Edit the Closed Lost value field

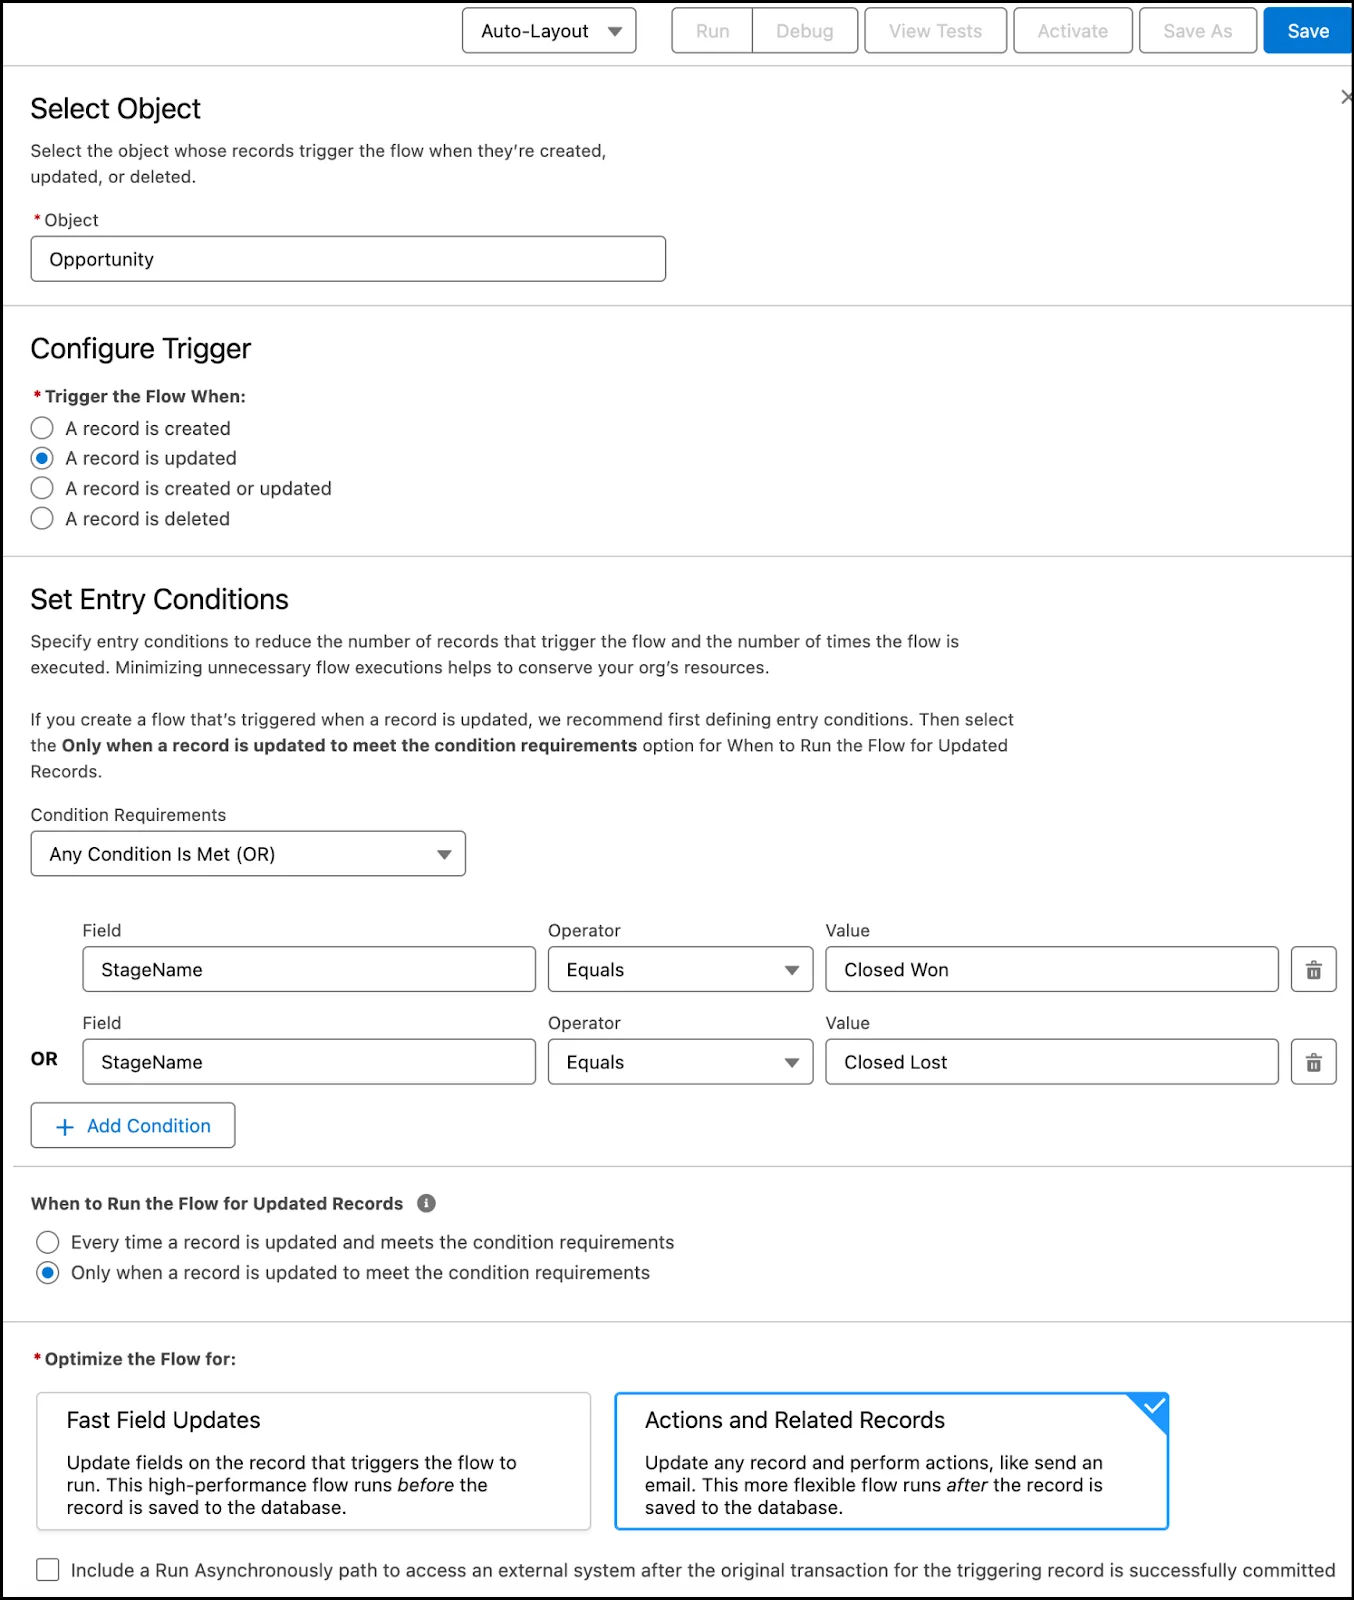pos(1052,1062)
